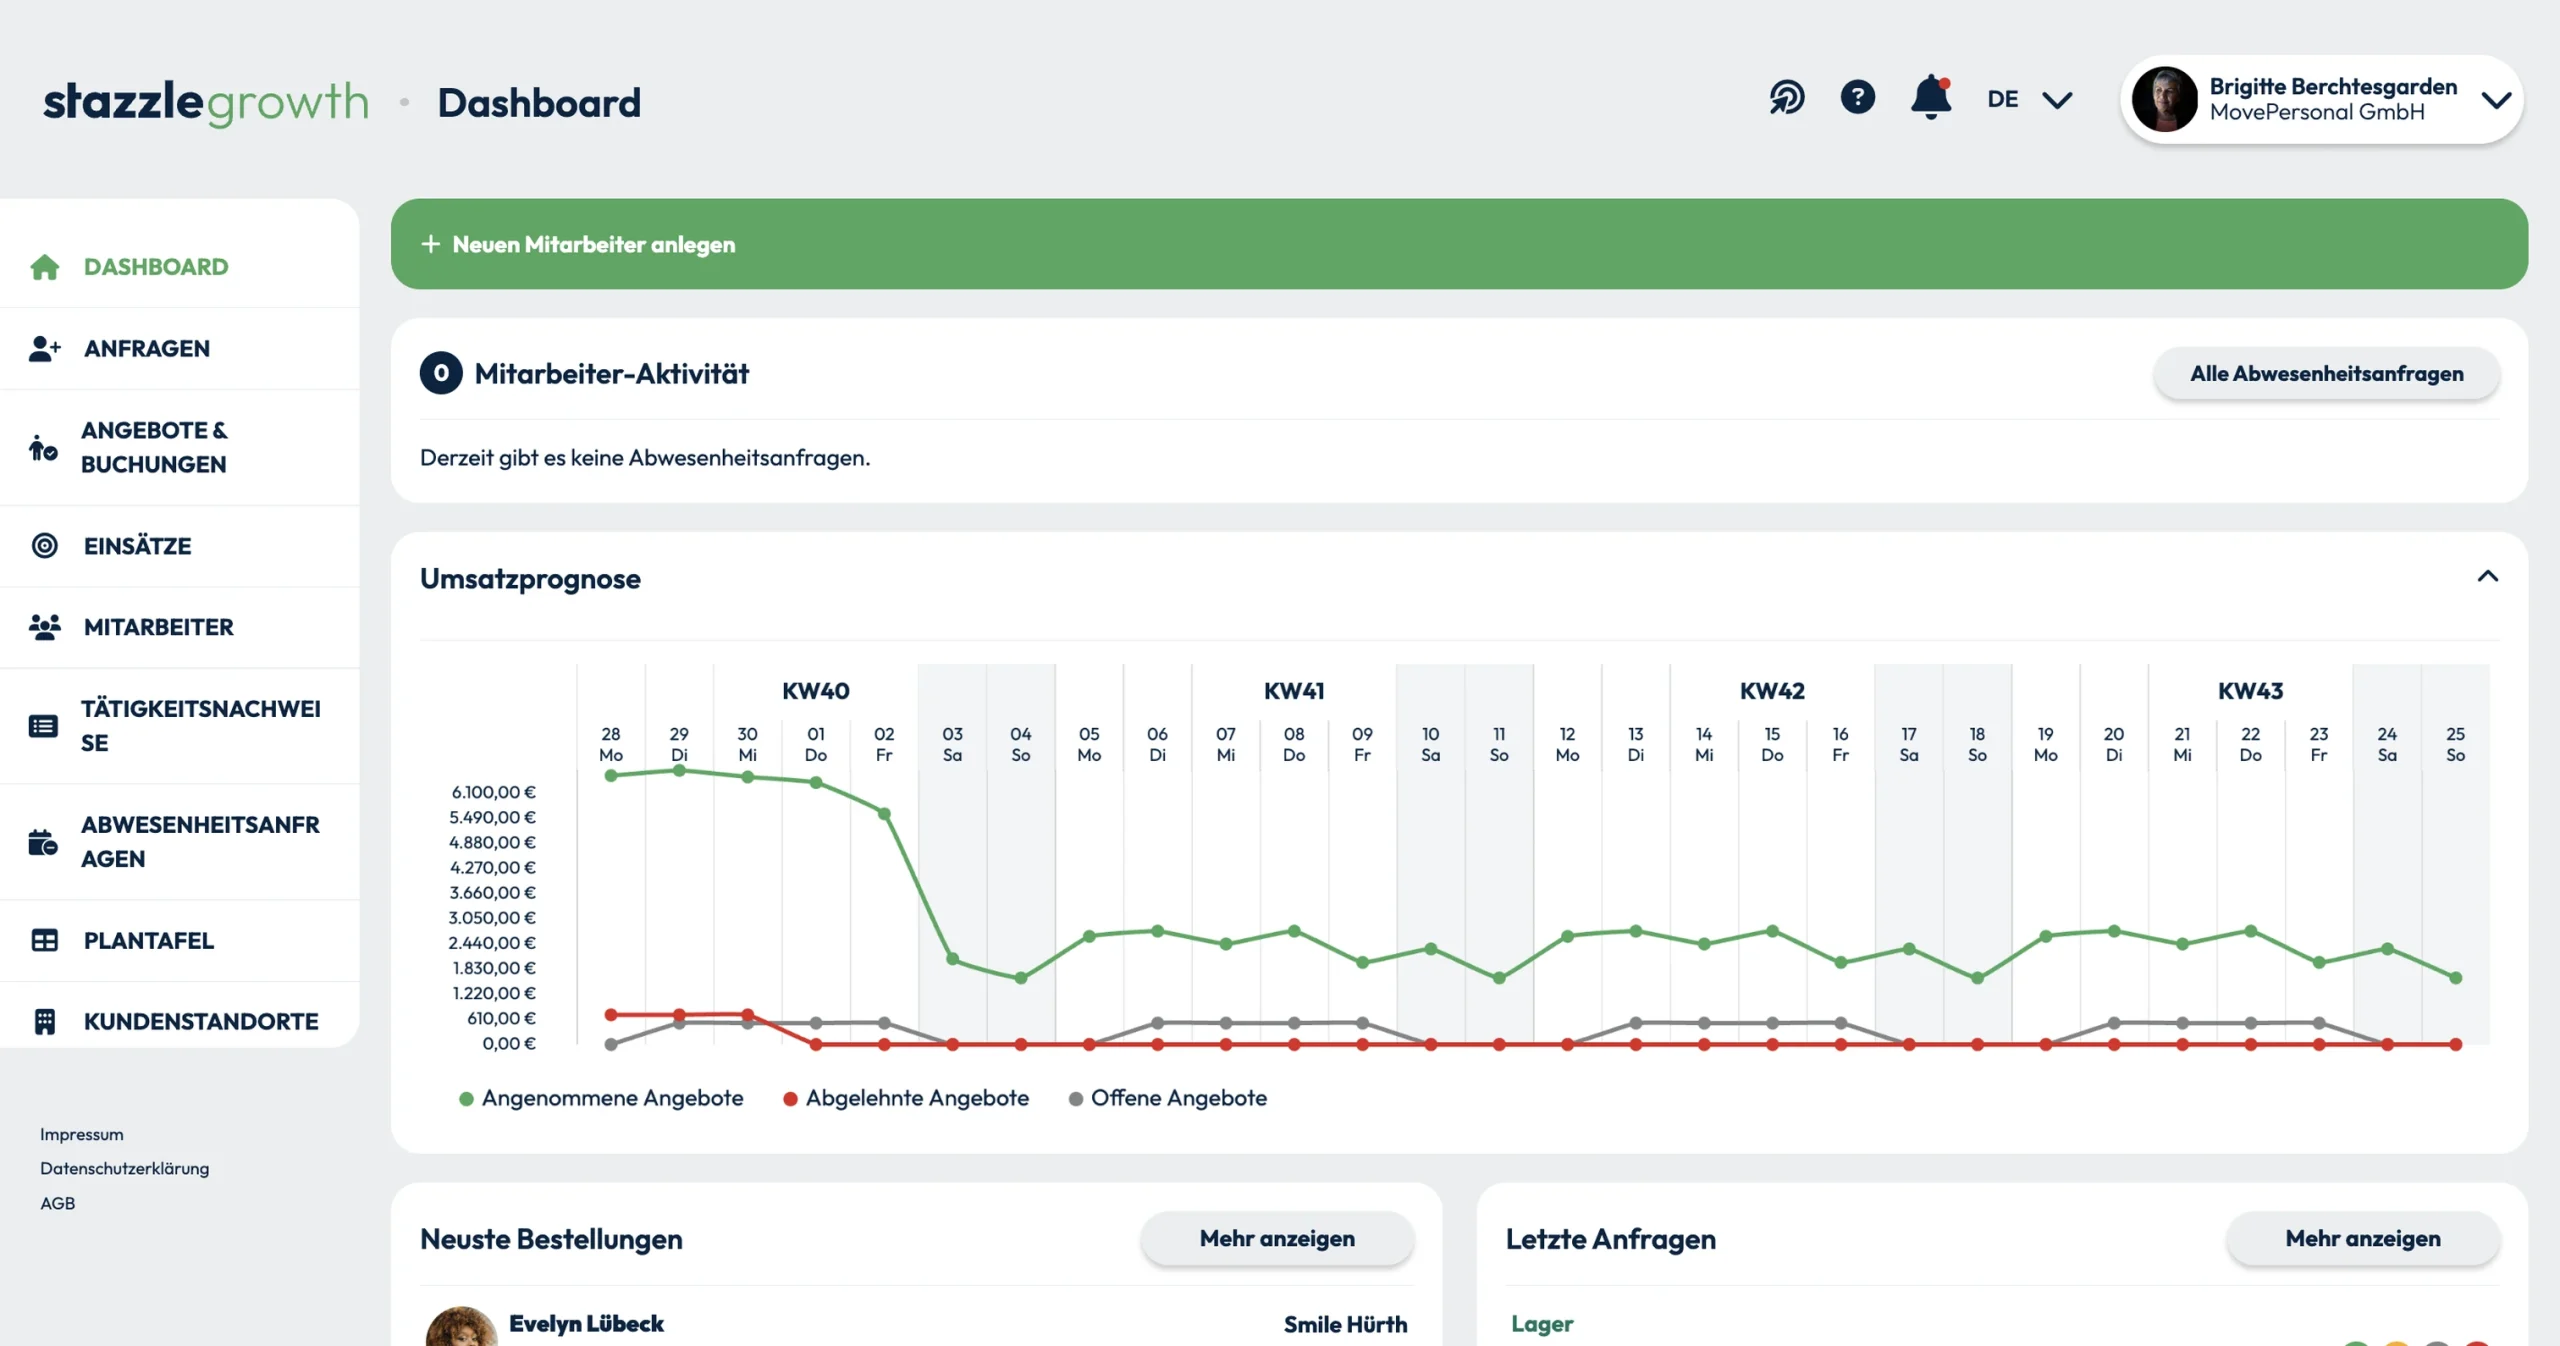
Task: Expand the user account menu chevron
Action: [x=2496, y=100]
